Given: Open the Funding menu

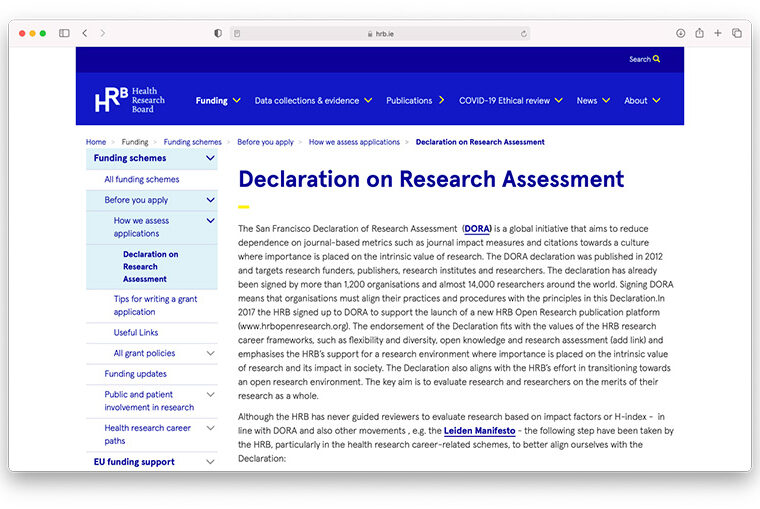Looking at the screenshot, I should [x=211, y=101].
